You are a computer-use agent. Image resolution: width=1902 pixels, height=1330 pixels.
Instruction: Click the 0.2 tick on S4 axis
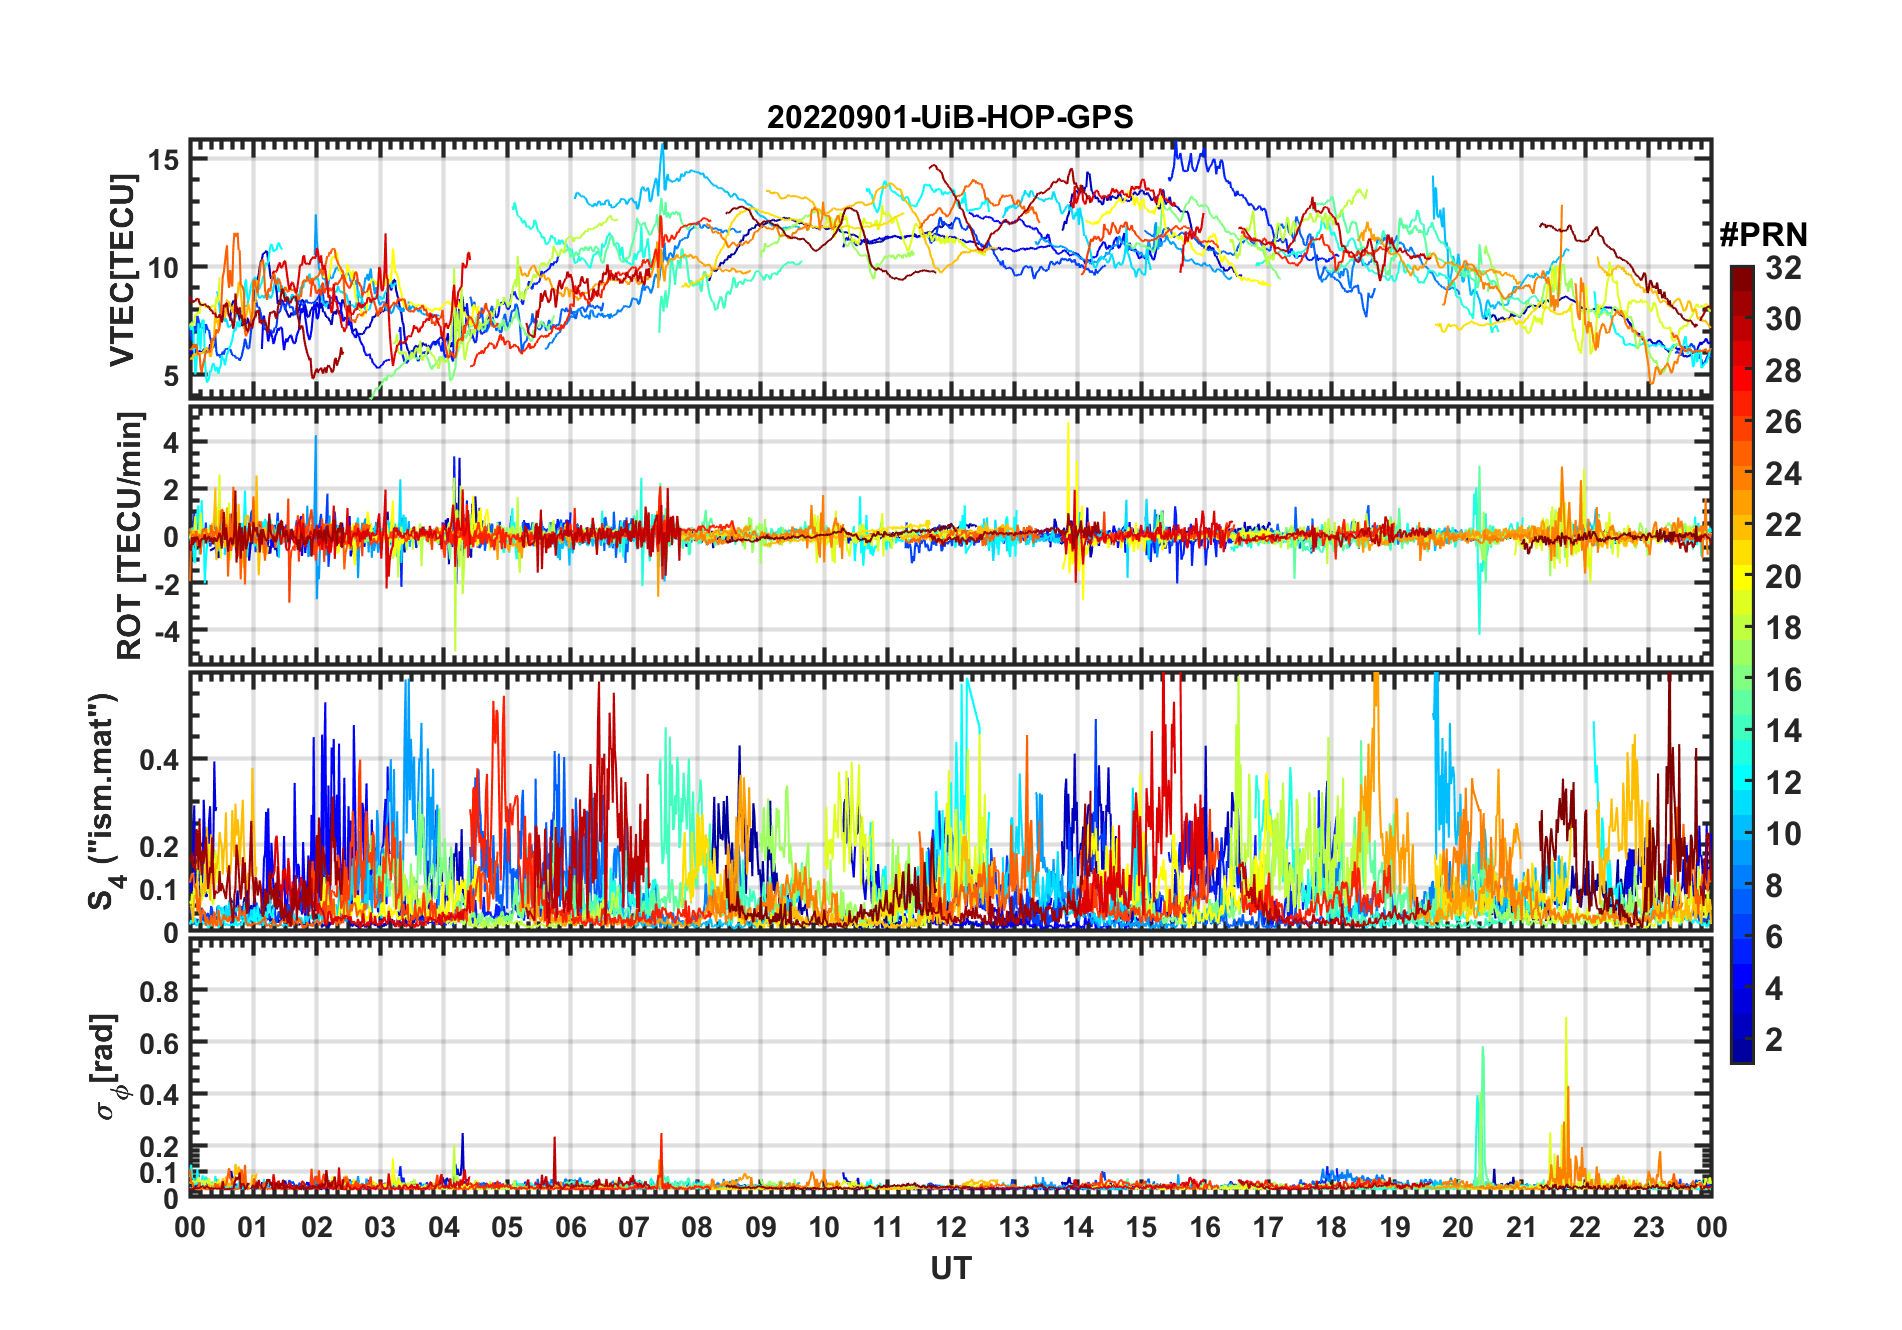click(x=160, y=846)
